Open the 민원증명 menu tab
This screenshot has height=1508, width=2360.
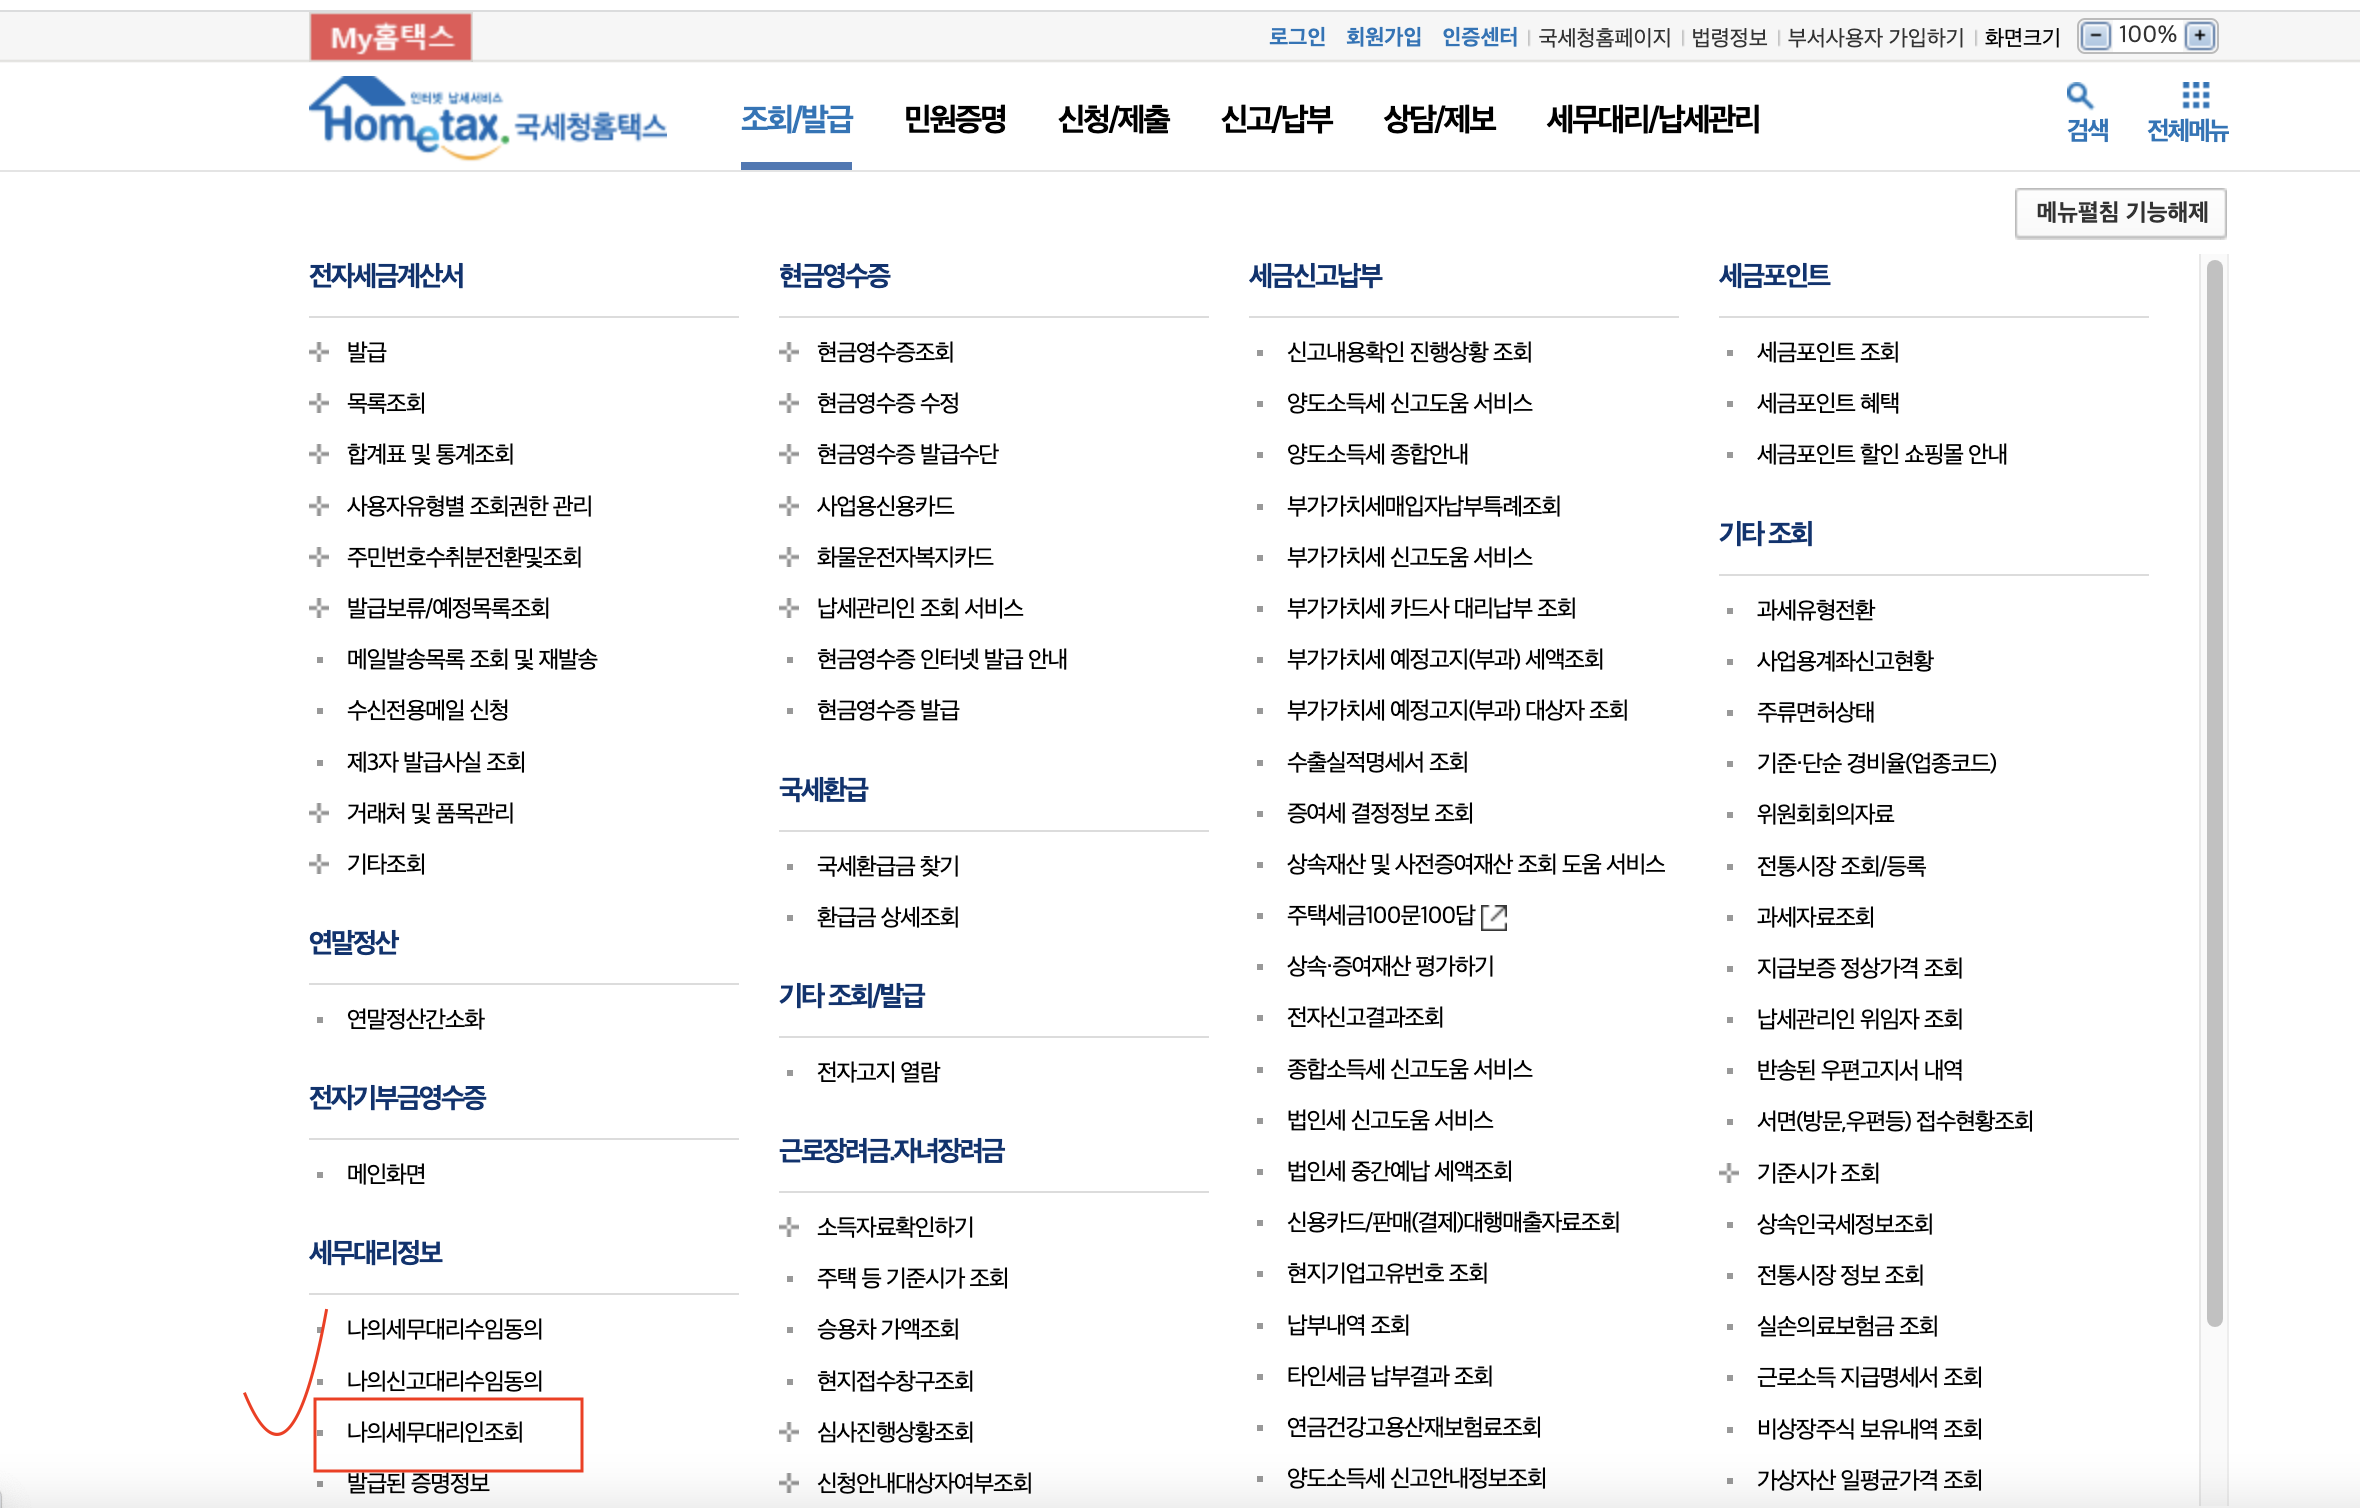[955, 120]
